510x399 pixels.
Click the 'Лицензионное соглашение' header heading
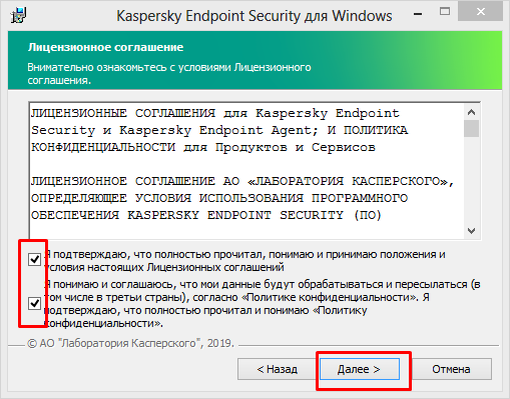[106, 47]
